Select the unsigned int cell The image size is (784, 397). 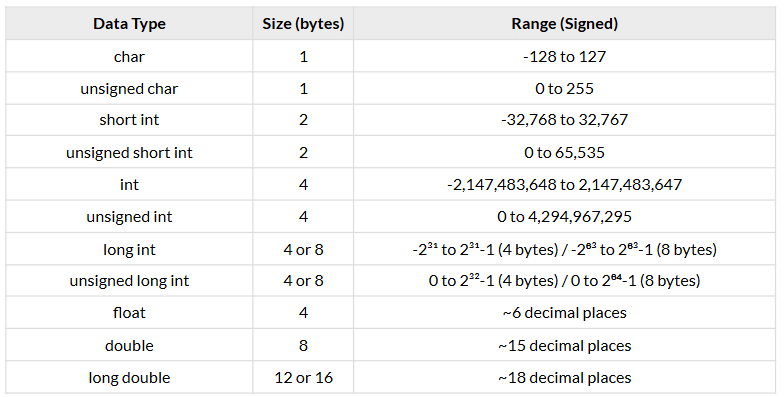129,216
